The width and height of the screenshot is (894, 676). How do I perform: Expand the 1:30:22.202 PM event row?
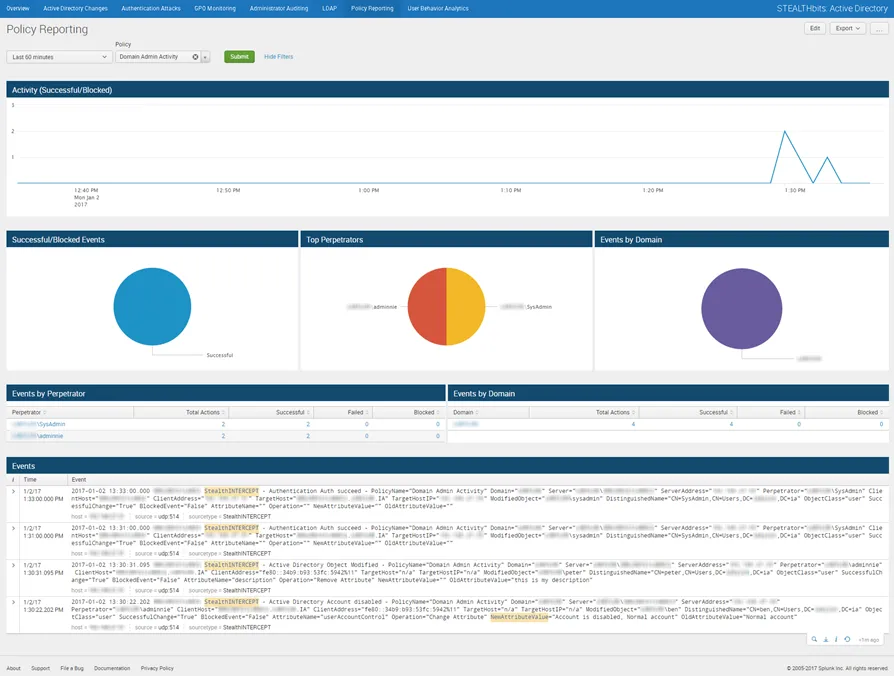point(13,602)
